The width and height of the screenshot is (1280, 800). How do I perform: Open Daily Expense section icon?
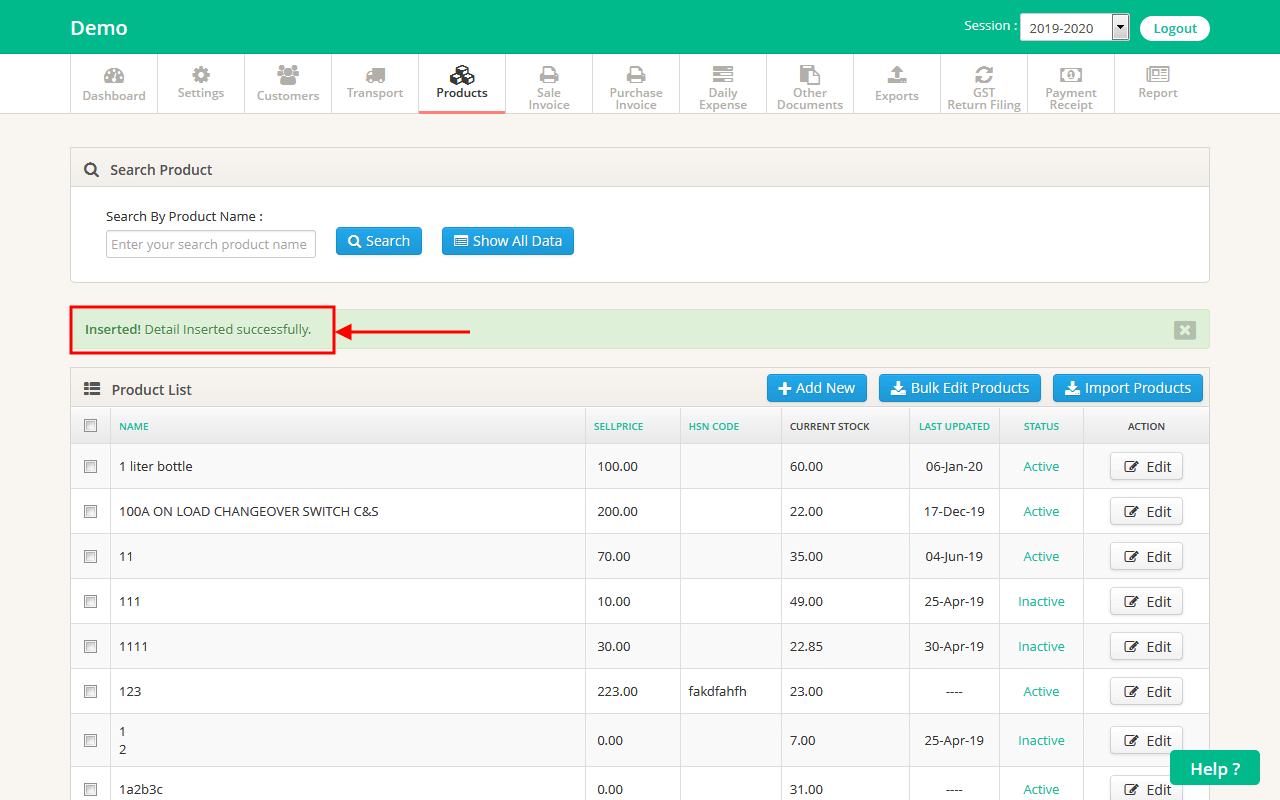point(723,74)
